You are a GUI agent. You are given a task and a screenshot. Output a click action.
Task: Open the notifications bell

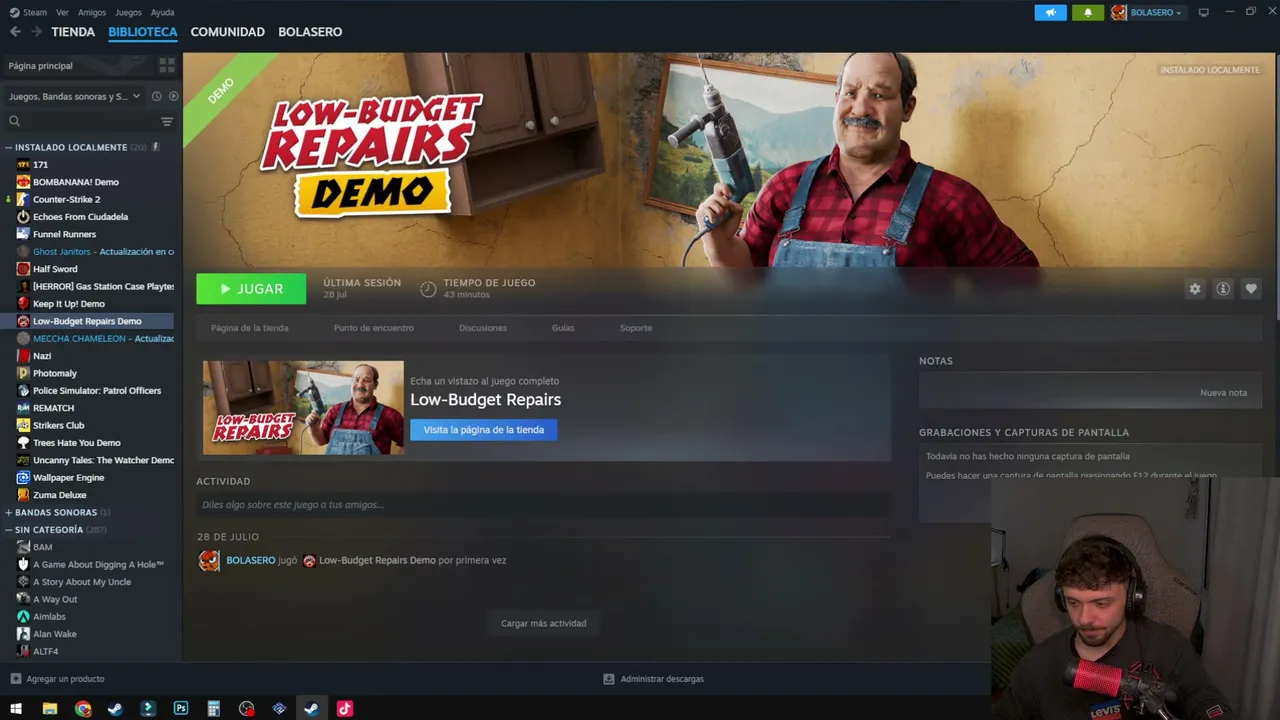pyautogui.click(x=1088, y=12)
